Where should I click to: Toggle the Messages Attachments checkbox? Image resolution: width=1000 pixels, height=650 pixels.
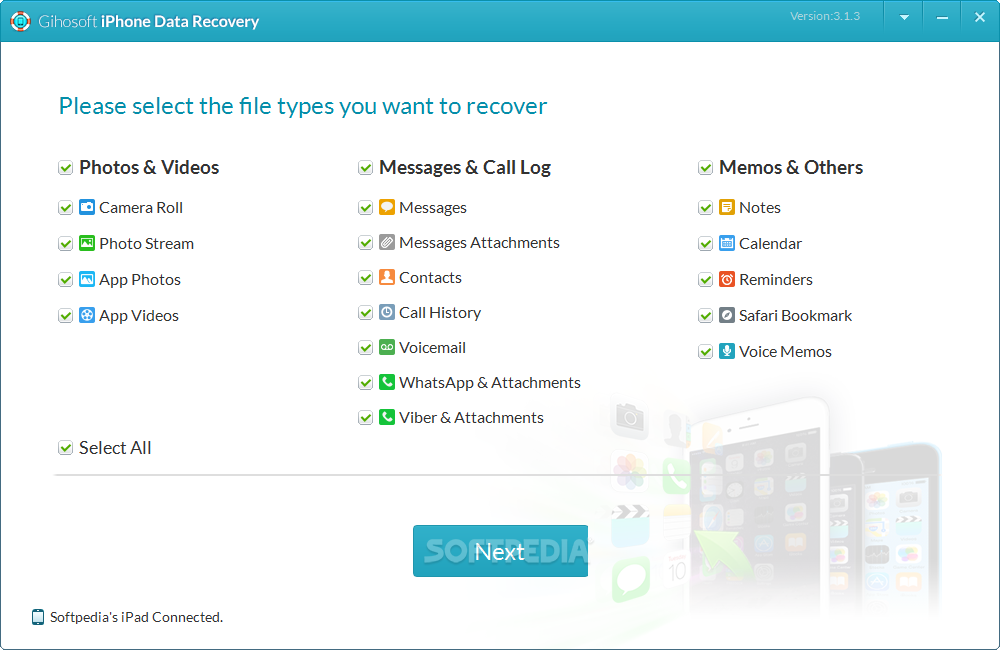click(x=365, y=243)
